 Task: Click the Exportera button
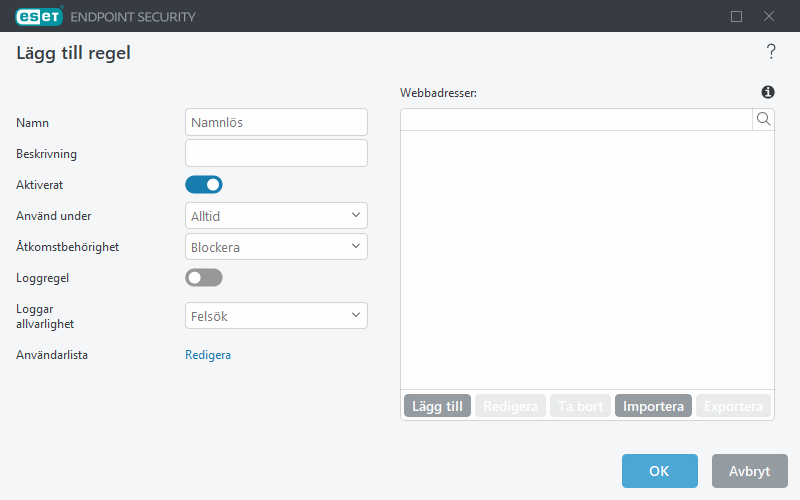[x=733, y=406]
